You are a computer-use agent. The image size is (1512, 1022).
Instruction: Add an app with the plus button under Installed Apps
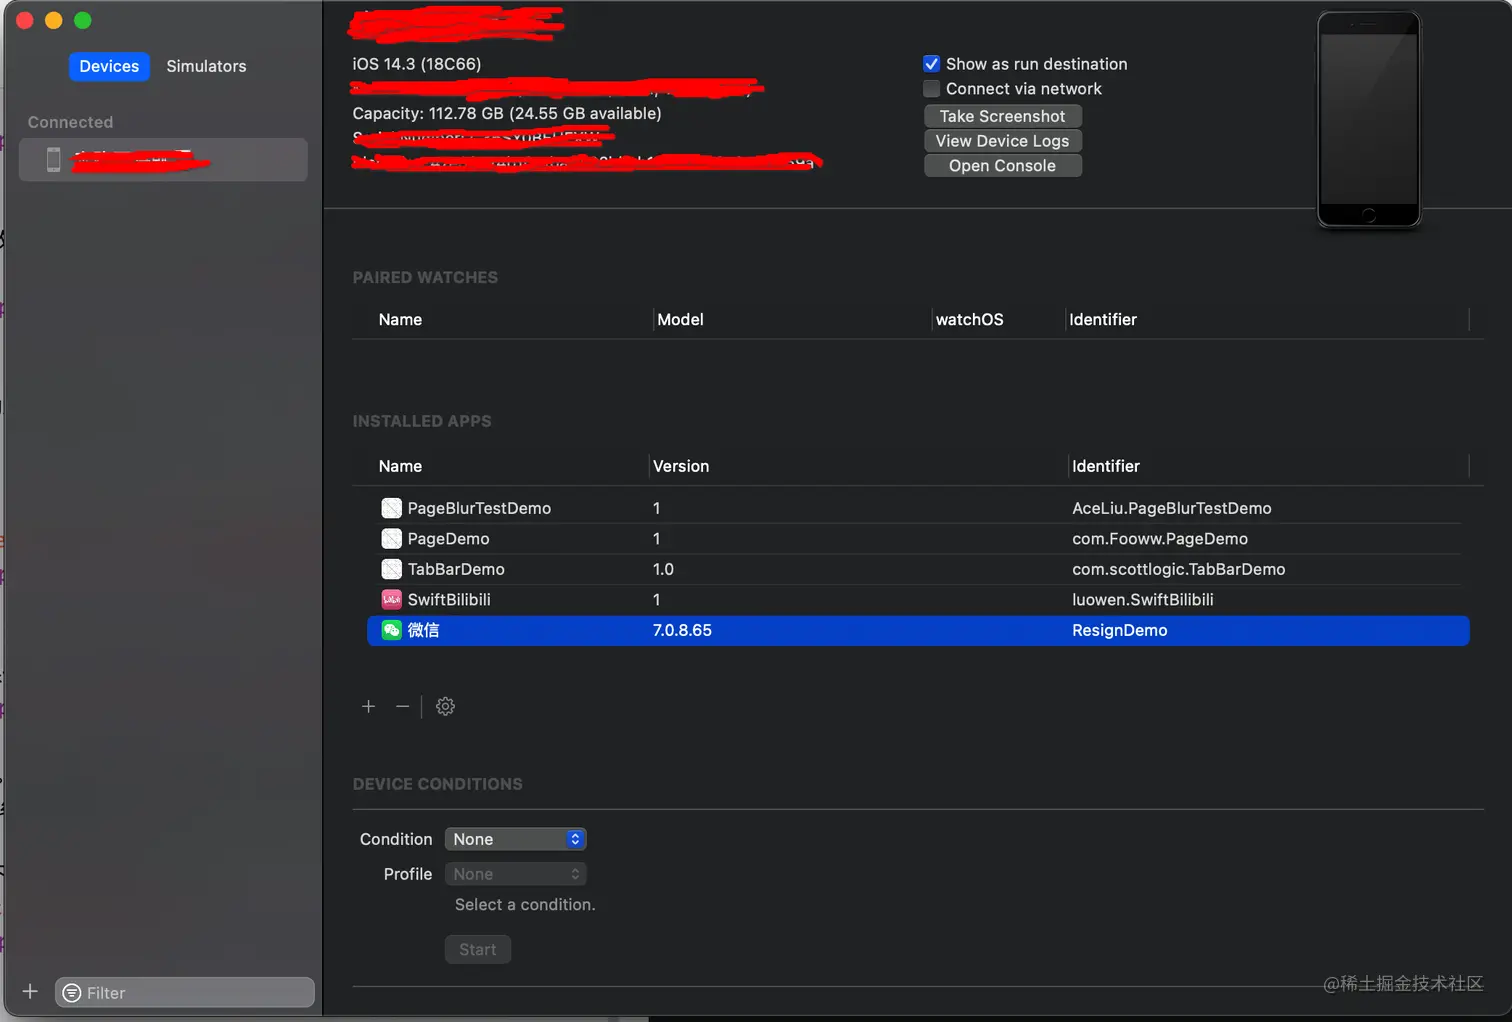pyautogui.click(x=368, y=706)
